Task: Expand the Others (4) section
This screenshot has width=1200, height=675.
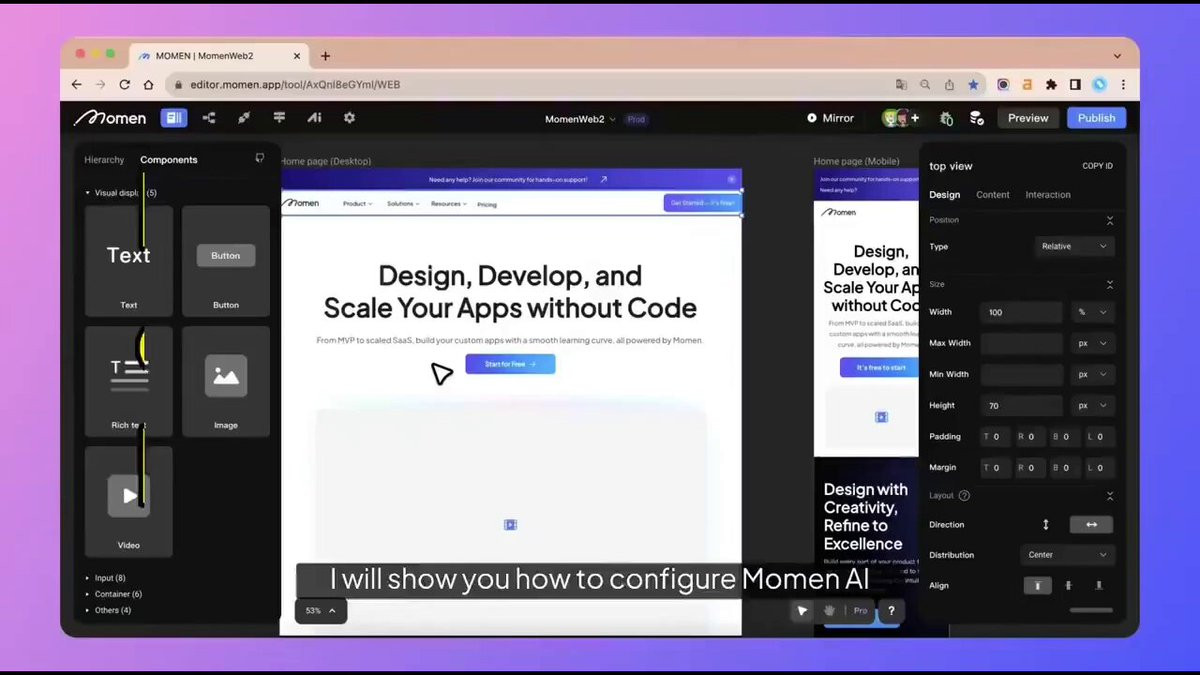Action: tap(109, 610)
